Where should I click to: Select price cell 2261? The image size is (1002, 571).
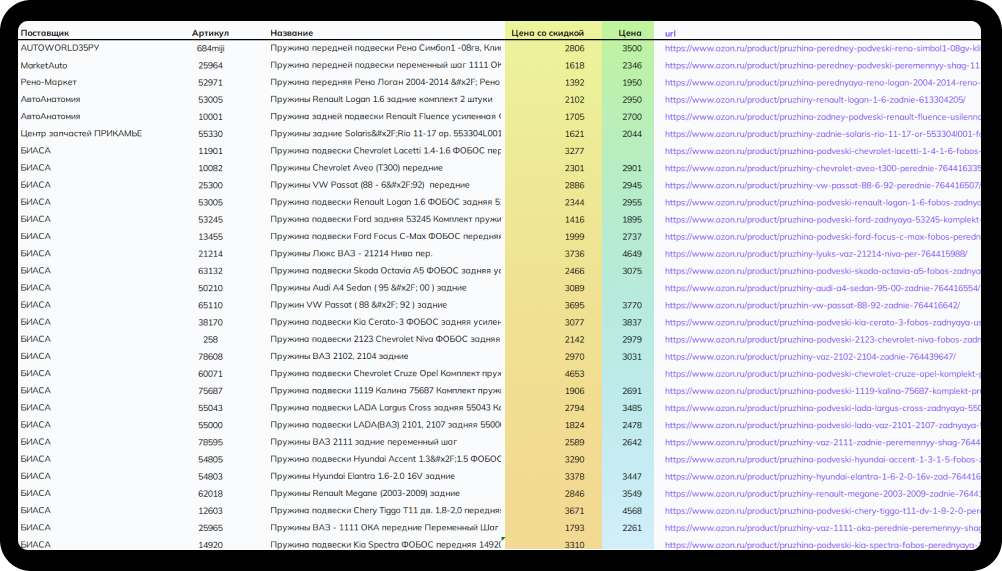632,529
